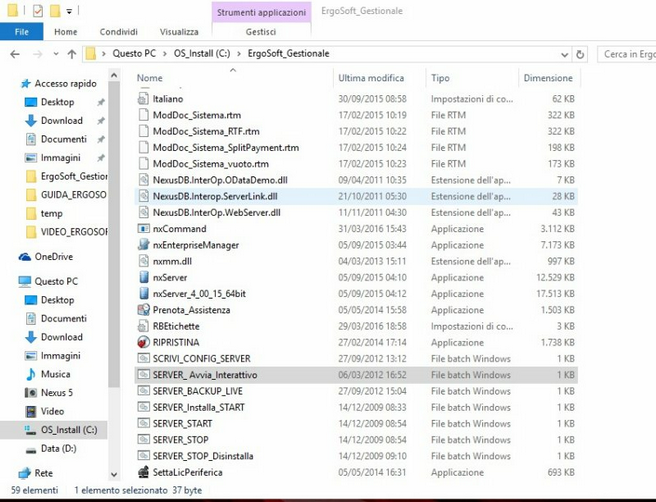656x502 pixels.
Task: Click Questo PC in the address breadcrumb
Action: pos(134,54)
